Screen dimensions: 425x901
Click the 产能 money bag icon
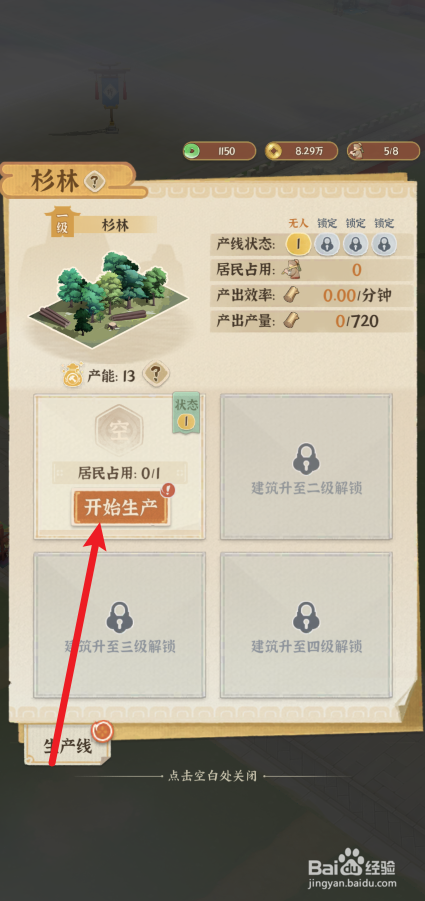tap(73, 375)
